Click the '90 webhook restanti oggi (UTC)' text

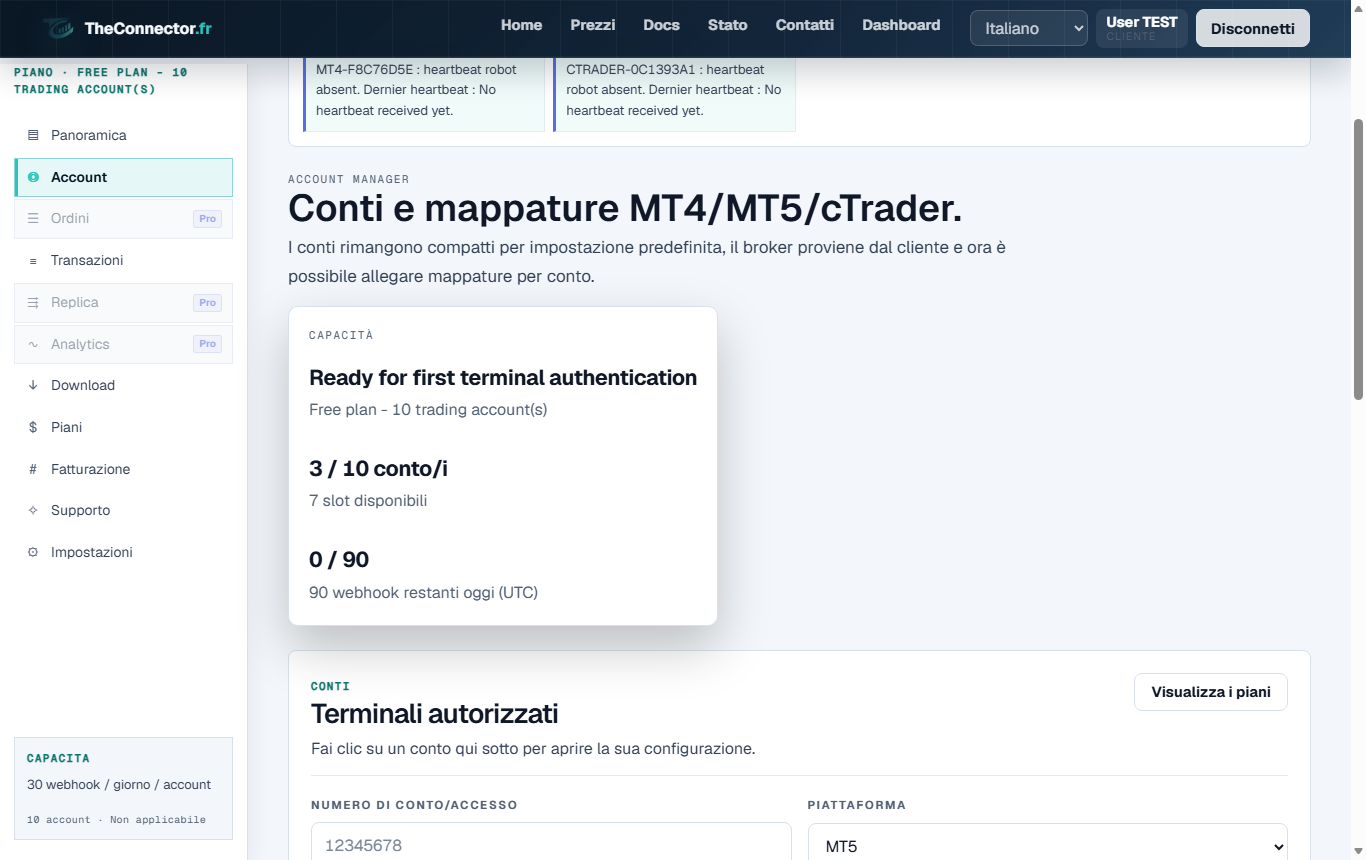(423, 592)
